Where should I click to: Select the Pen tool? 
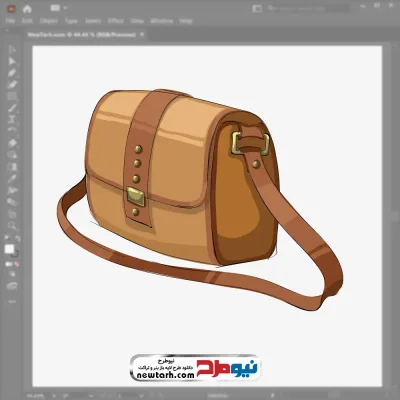12,73
